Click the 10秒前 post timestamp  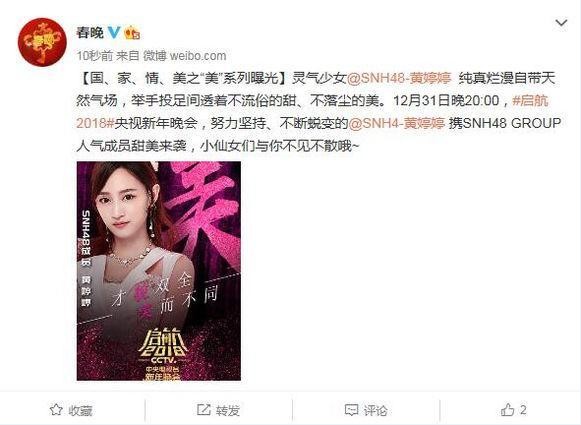[x=94, y=56]
